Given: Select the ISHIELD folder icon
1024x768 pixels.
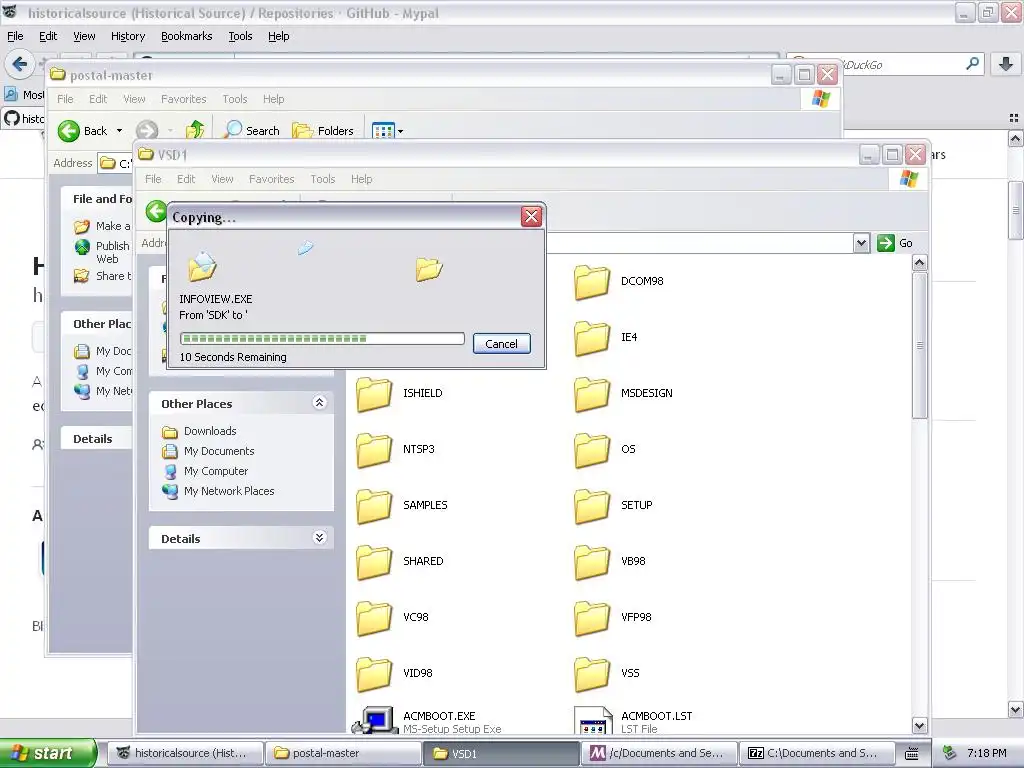Looking at the screenshot, I should click(x=374, y=394).
